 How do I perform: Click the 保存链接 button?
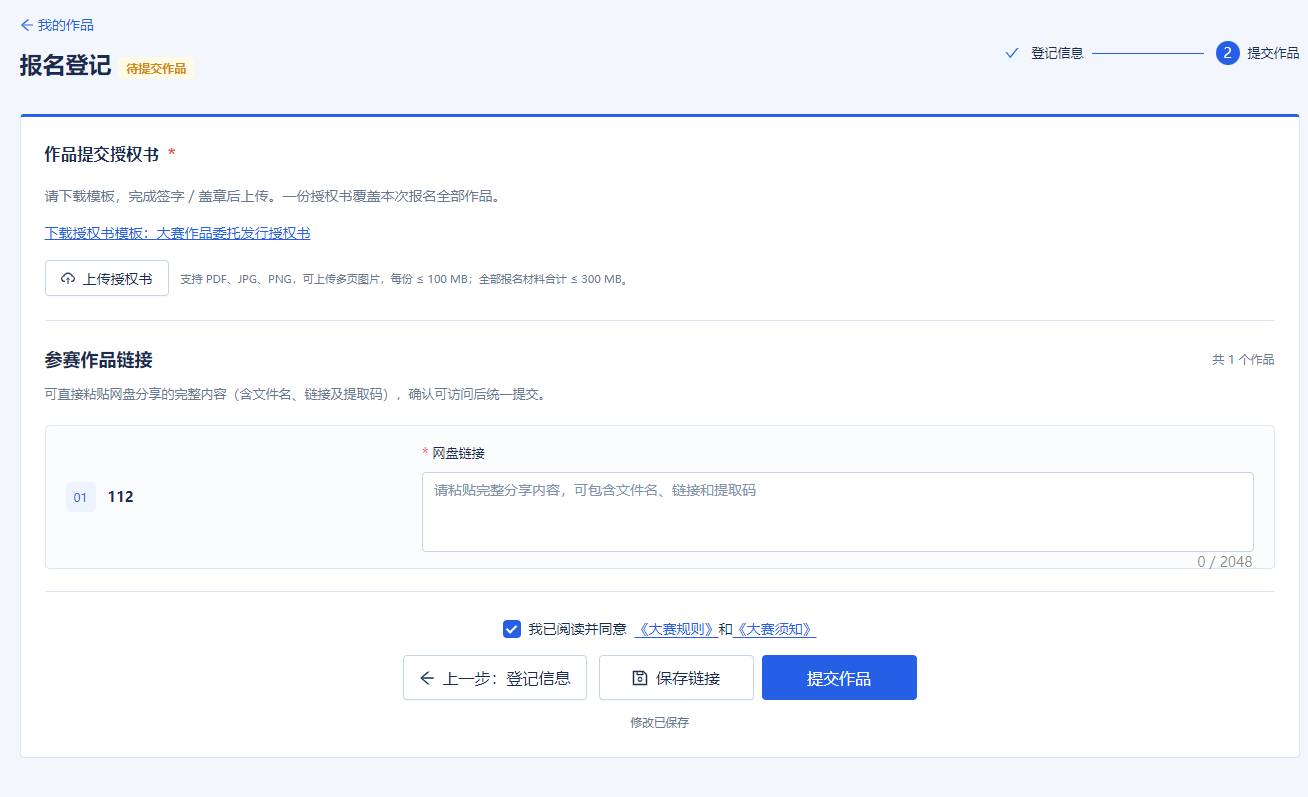pos(676,678)
